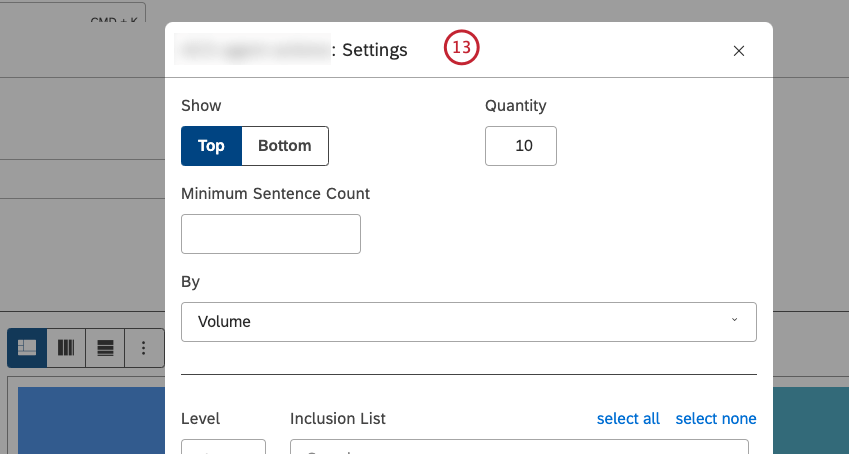Click the blue treemap tile
849x454 pixels.
(90, 420)
